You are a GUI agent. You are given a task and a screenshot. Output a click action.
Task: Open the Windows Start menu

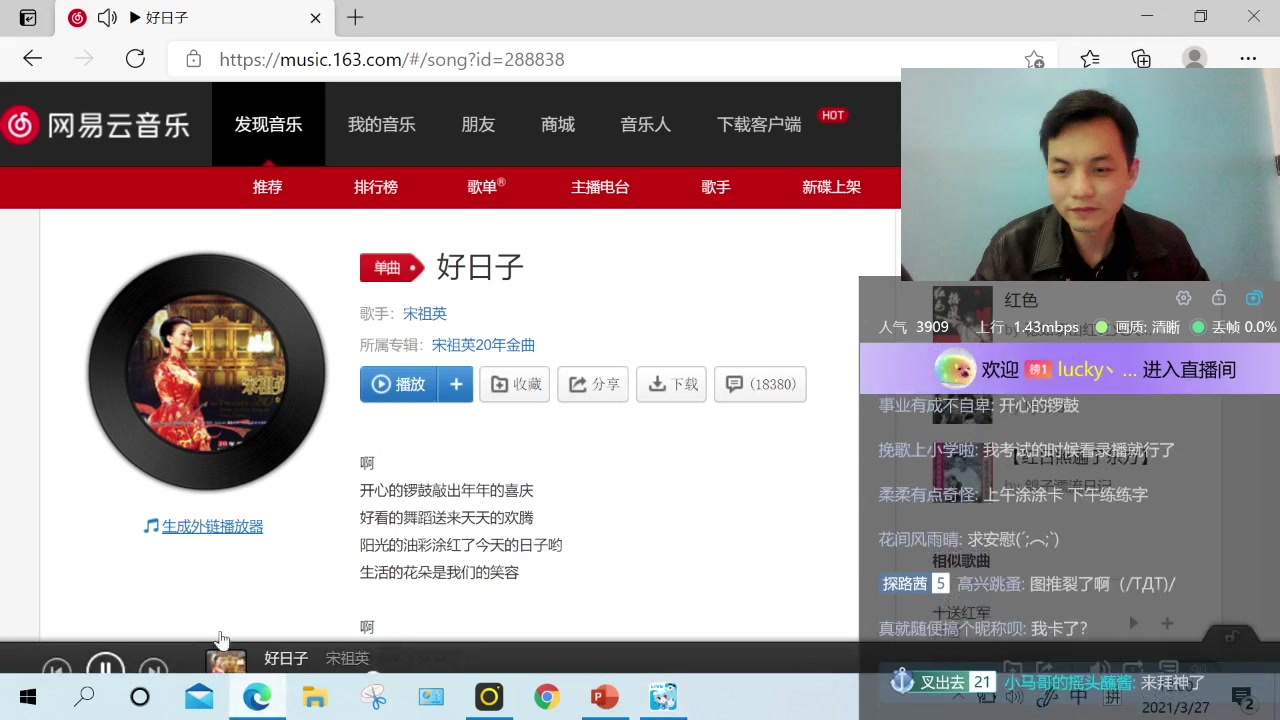tap(28, 697)
